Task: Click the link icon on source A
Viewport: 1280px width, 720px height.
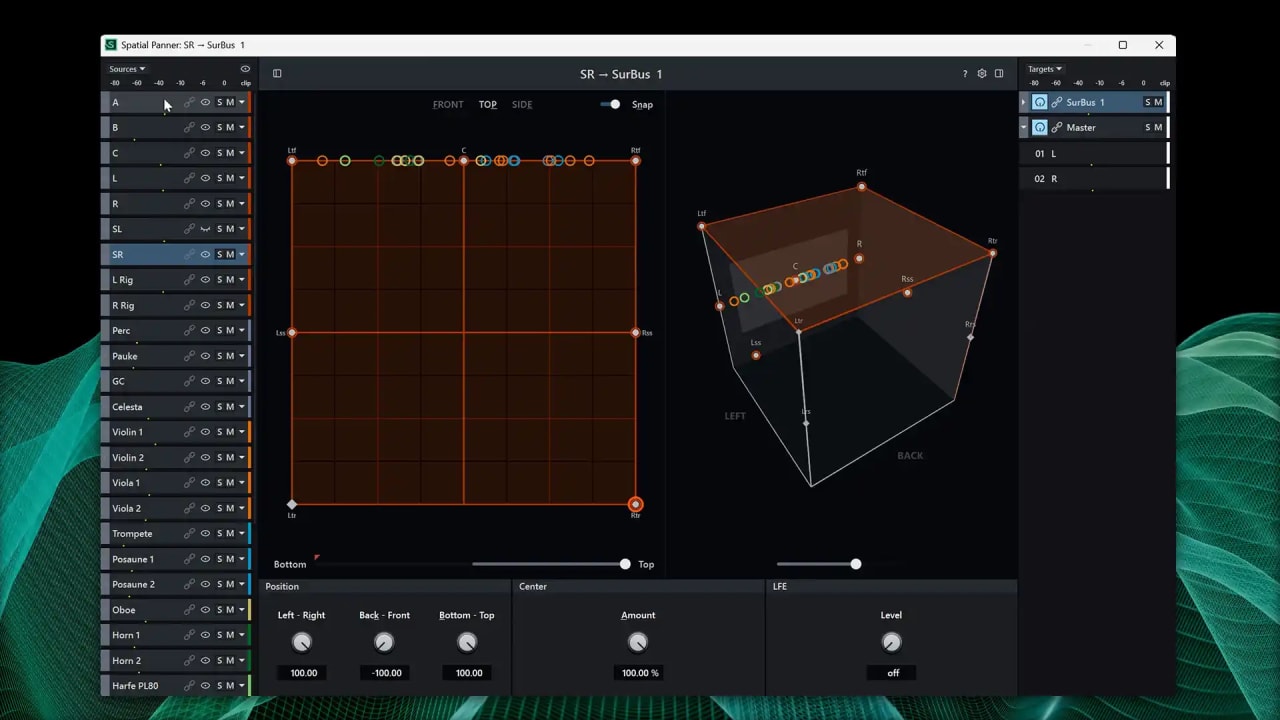Action: pos(189,102)
